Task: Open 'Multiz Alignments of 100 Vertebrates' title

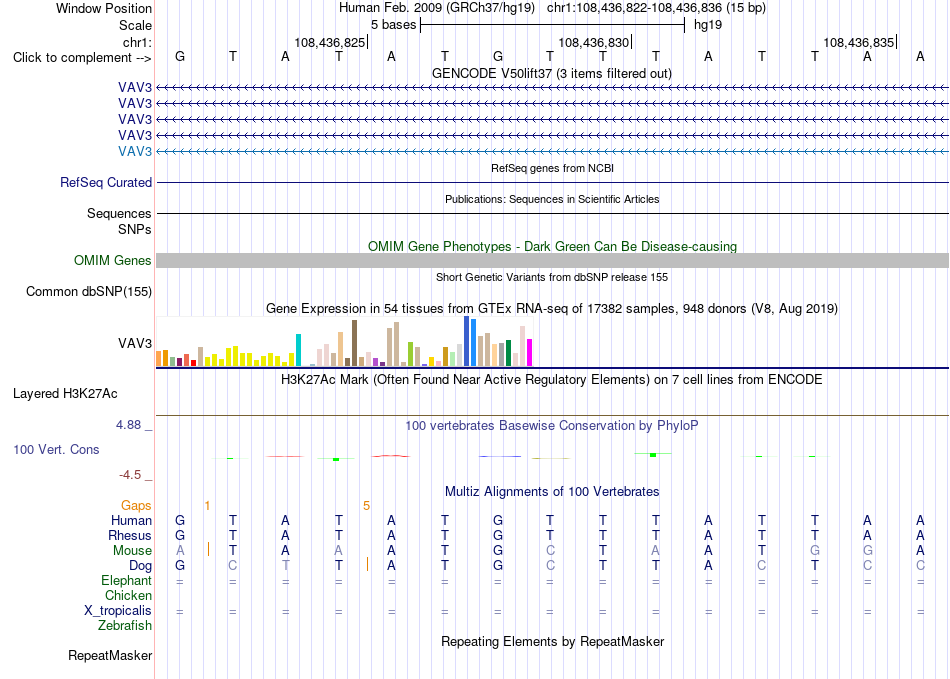Action: coord(552,492)
